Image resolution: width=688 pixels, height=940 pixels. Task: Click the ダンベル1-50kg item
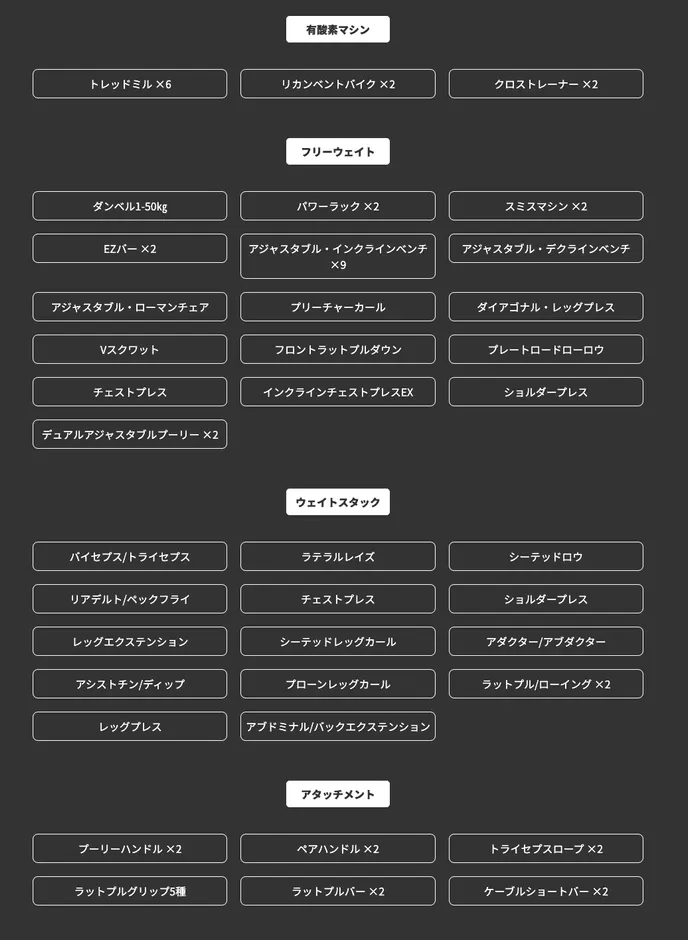(129, 206)
